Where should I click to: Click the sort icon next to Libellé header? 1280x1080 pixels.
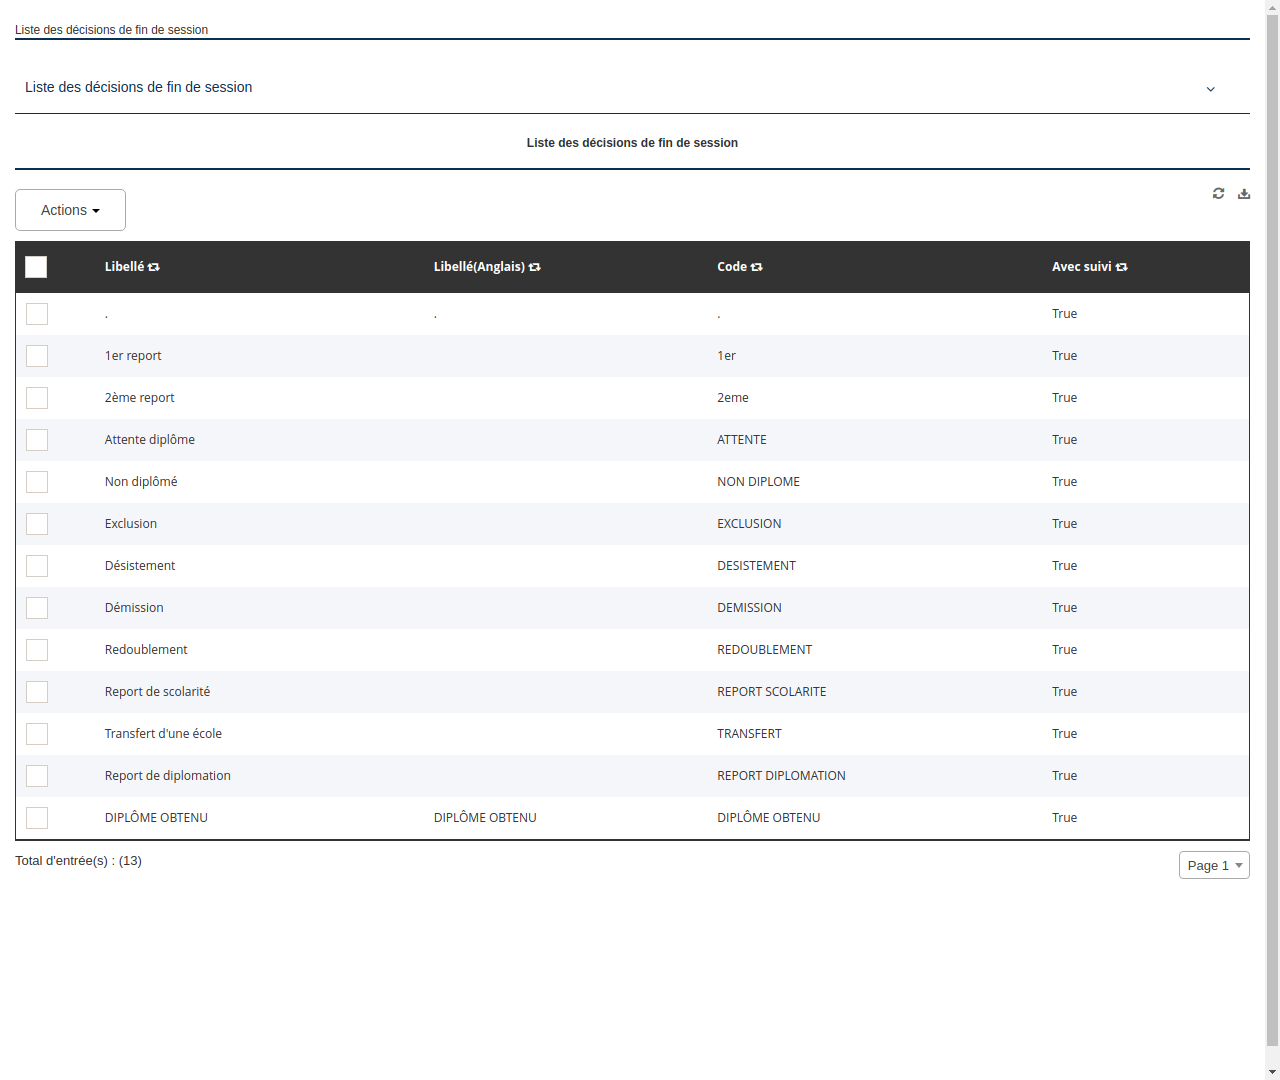click(154, 267)
